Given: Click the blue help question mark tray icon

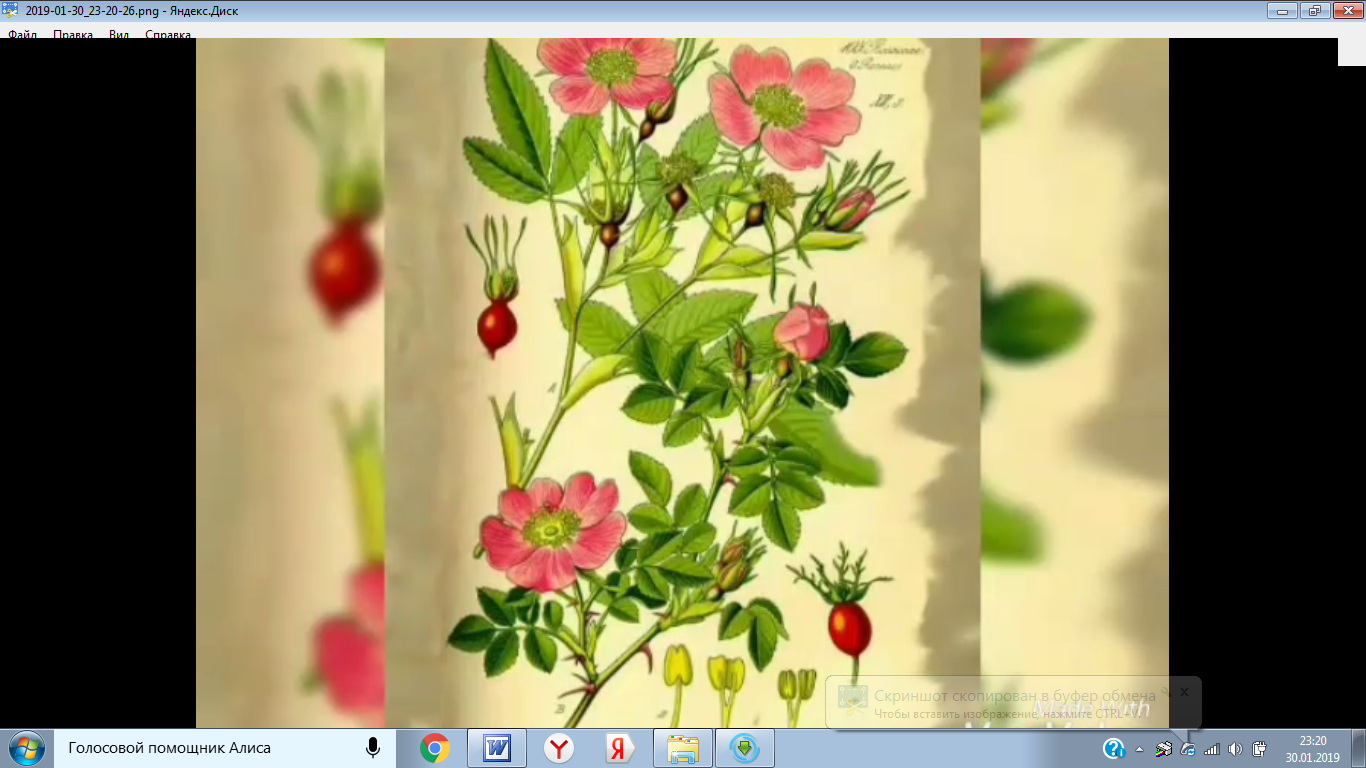Looking at the screenshot, I should [x=1114, y=748].
